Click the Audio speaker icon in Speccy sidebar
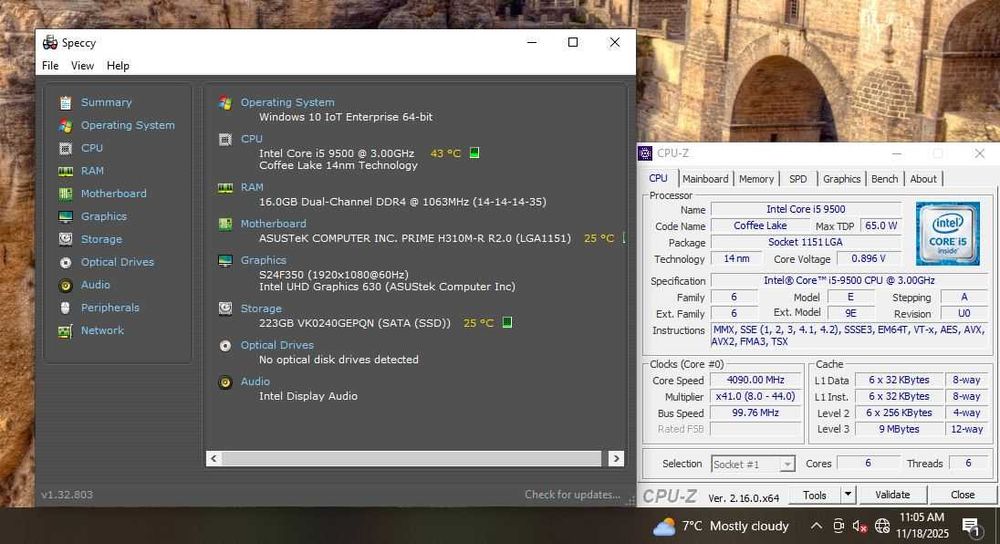This screenshot has width=1000, height=544. click(65, 285)
